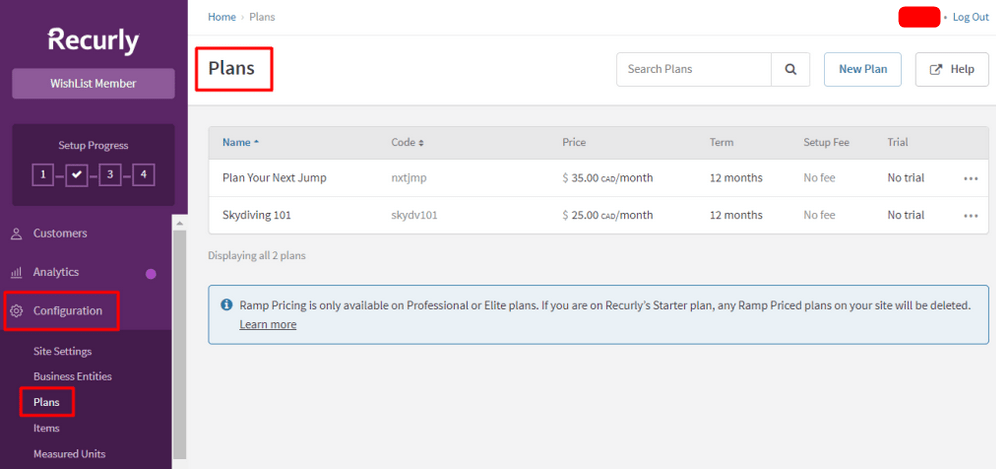Click the Displaying all 2 plans text
The width and height of the screenshot is (996, 469).
tap(257, 256)
